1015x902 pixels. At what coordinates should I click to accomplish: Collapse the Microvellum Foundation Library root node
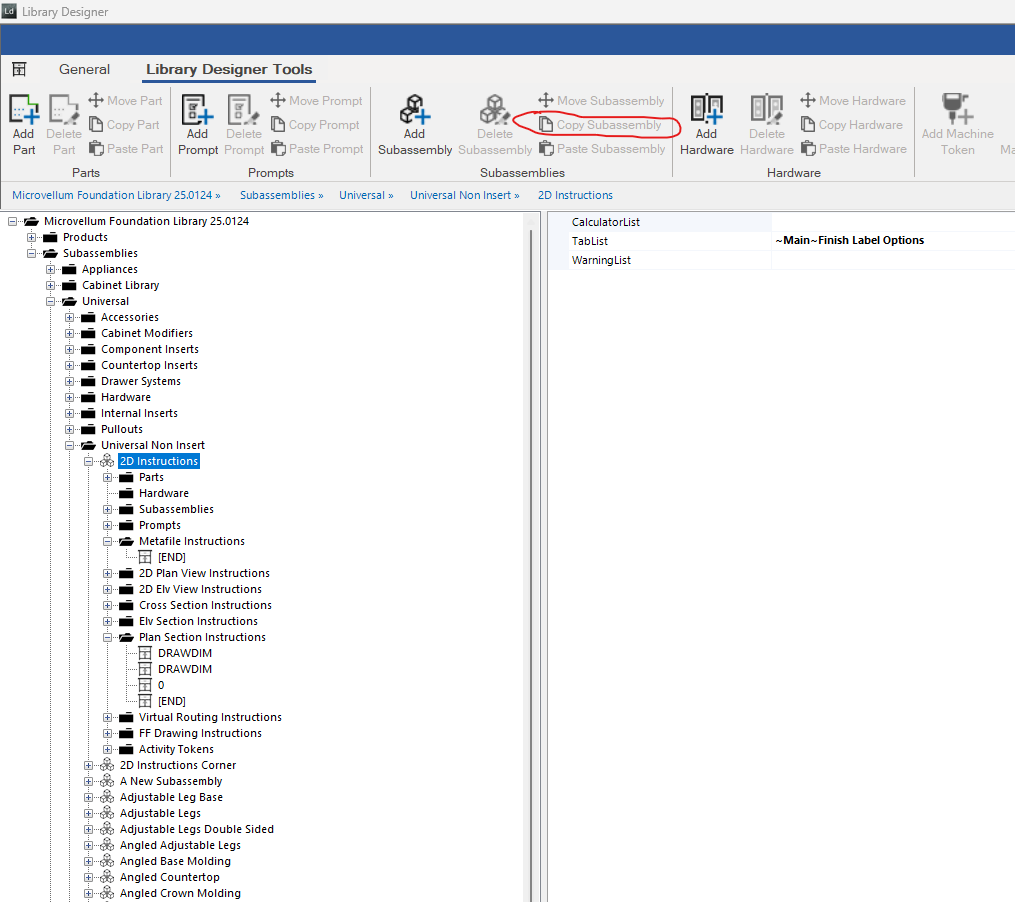[x=12, y=221]
